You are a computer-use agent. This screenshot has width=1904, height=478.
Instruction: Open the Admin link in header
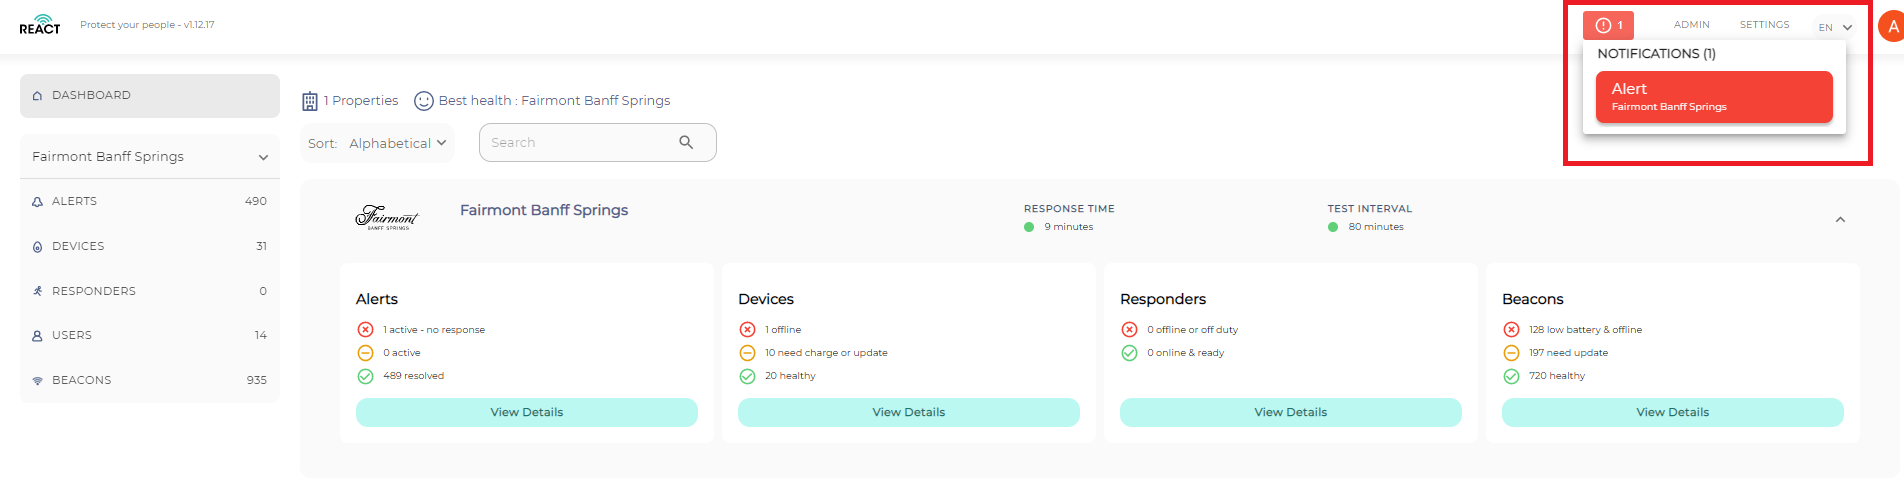[1692, 25]
